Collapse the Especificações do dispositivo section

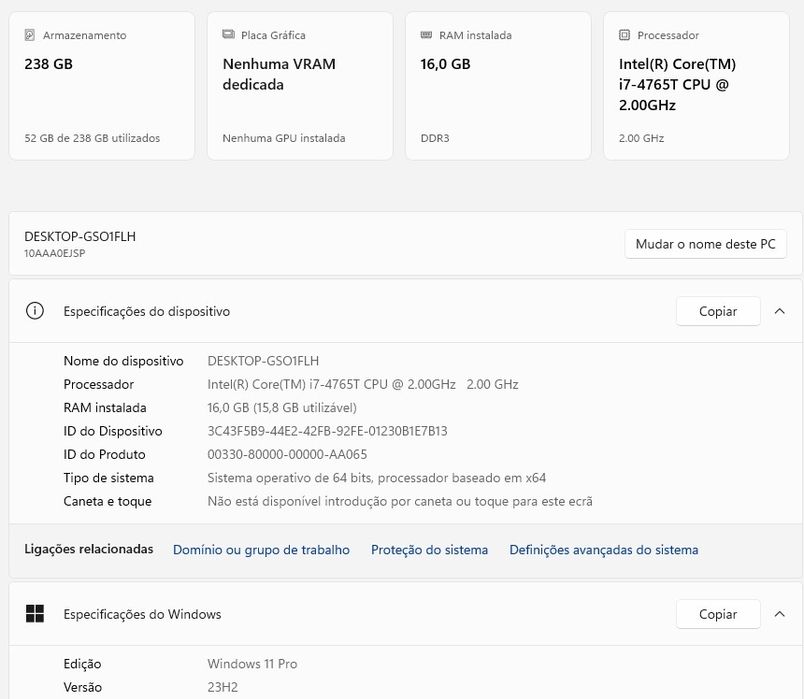(780, 311)
